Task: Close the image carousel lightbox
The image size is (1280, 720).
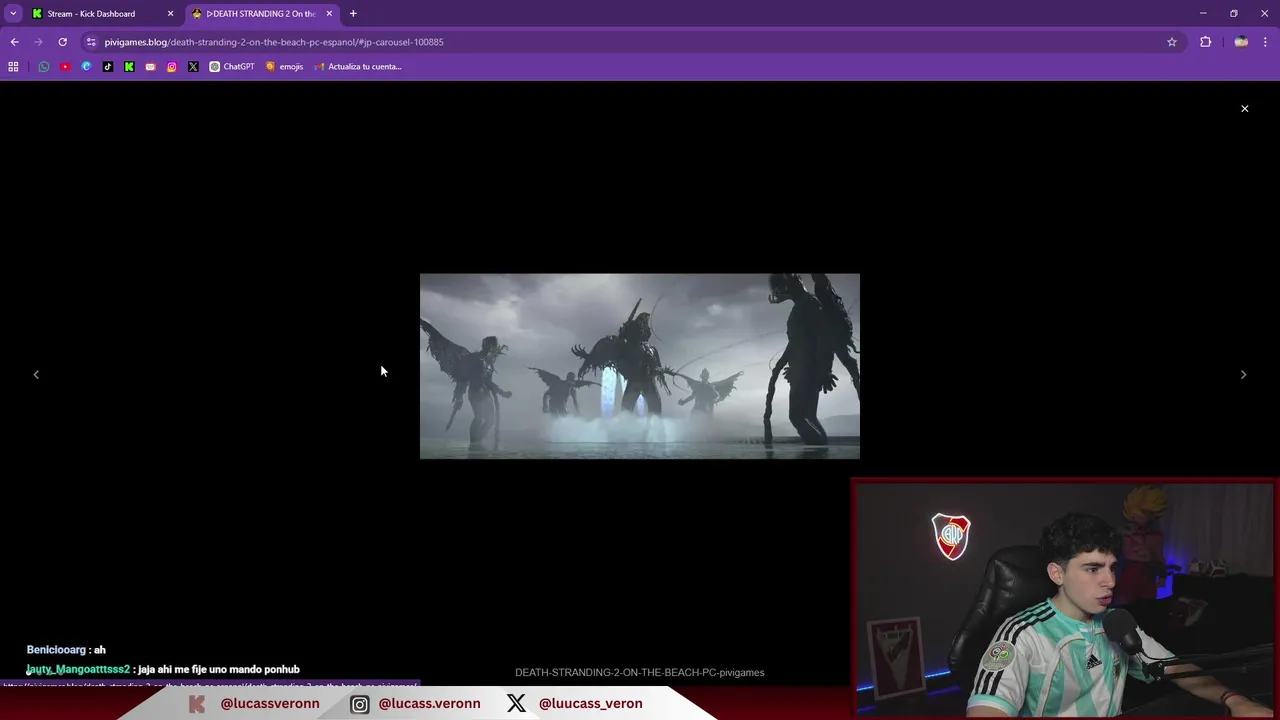Action: point(1245,108)
